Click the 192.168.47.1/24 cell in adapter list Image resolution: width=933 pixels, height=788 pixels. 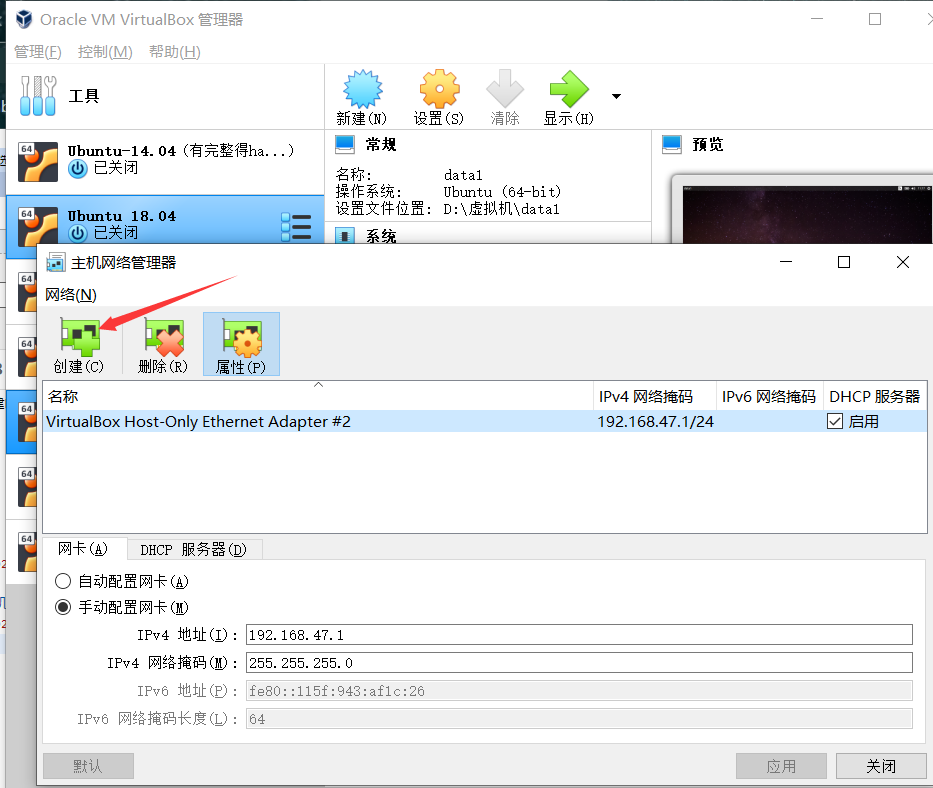point(655,421)
